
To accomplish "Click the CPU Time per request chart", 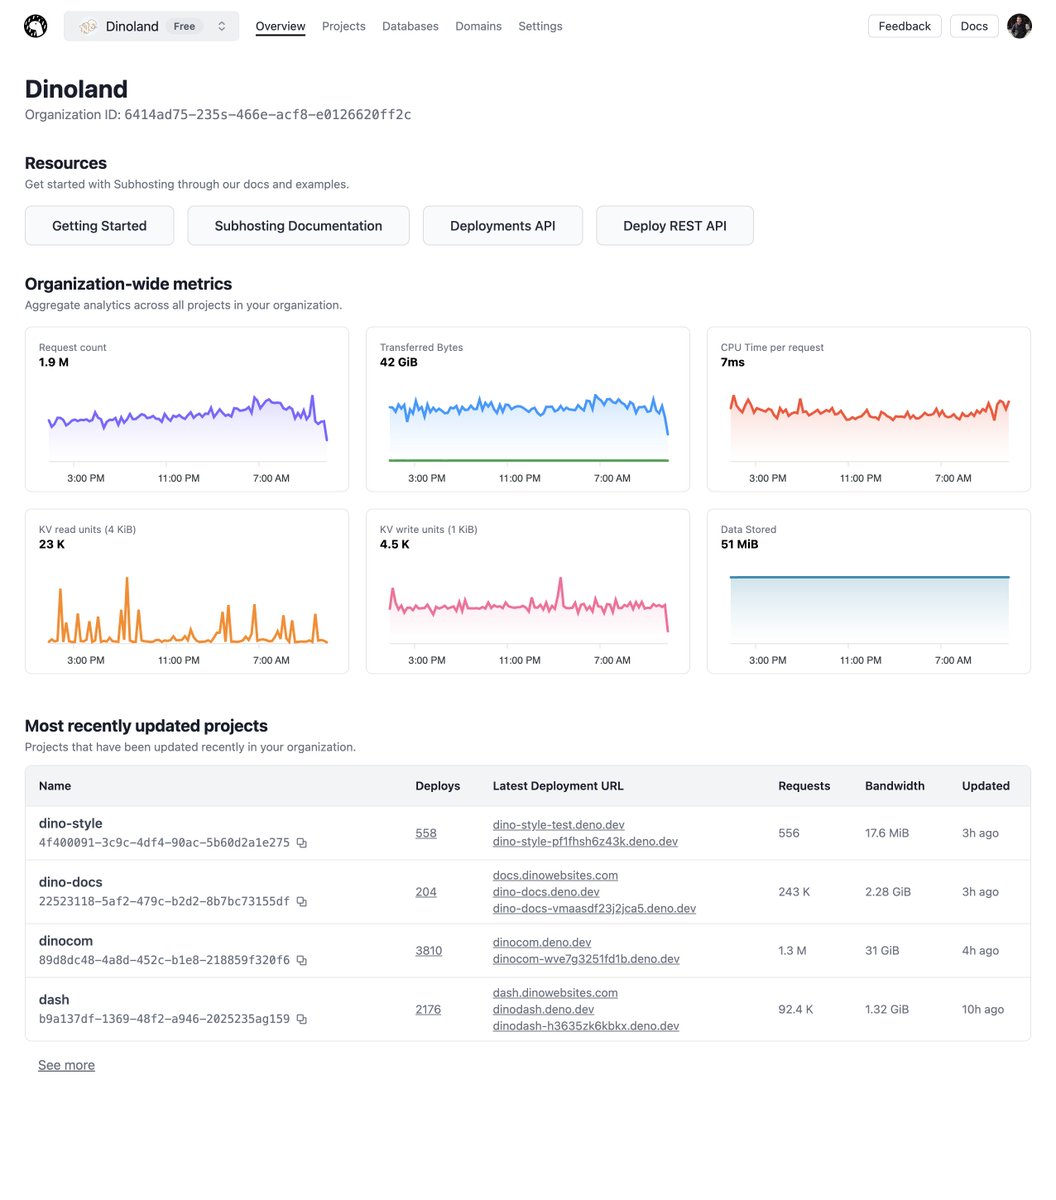I will 869,409.
